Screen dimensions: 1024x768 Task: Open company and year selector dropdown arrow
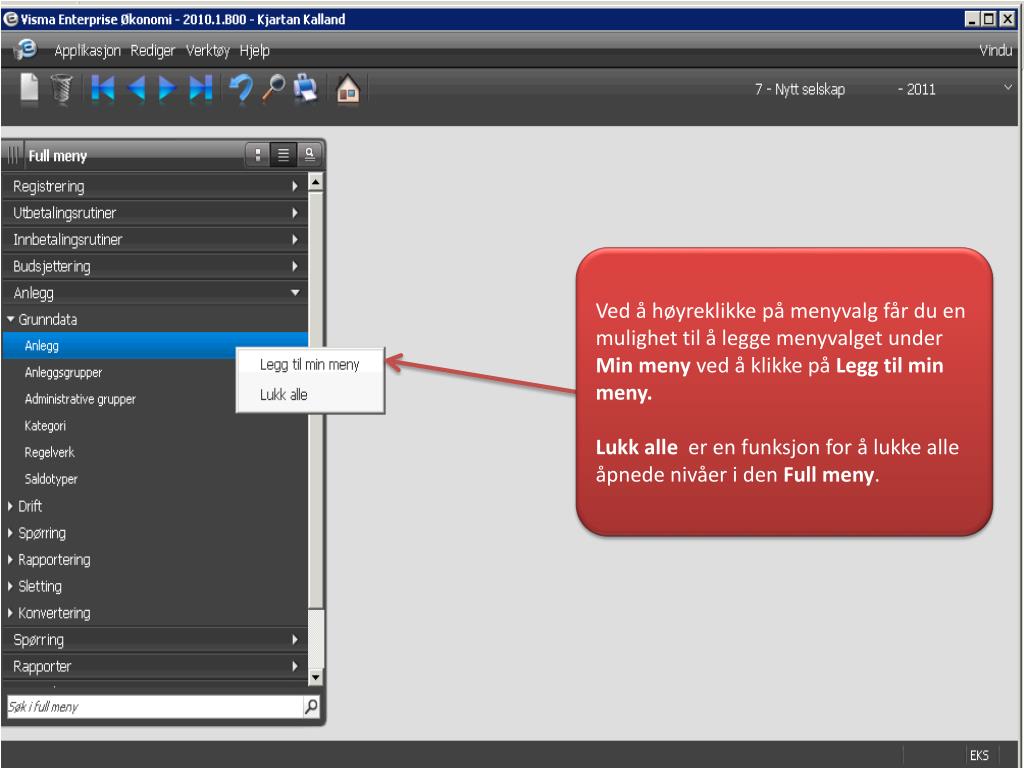1008,88
